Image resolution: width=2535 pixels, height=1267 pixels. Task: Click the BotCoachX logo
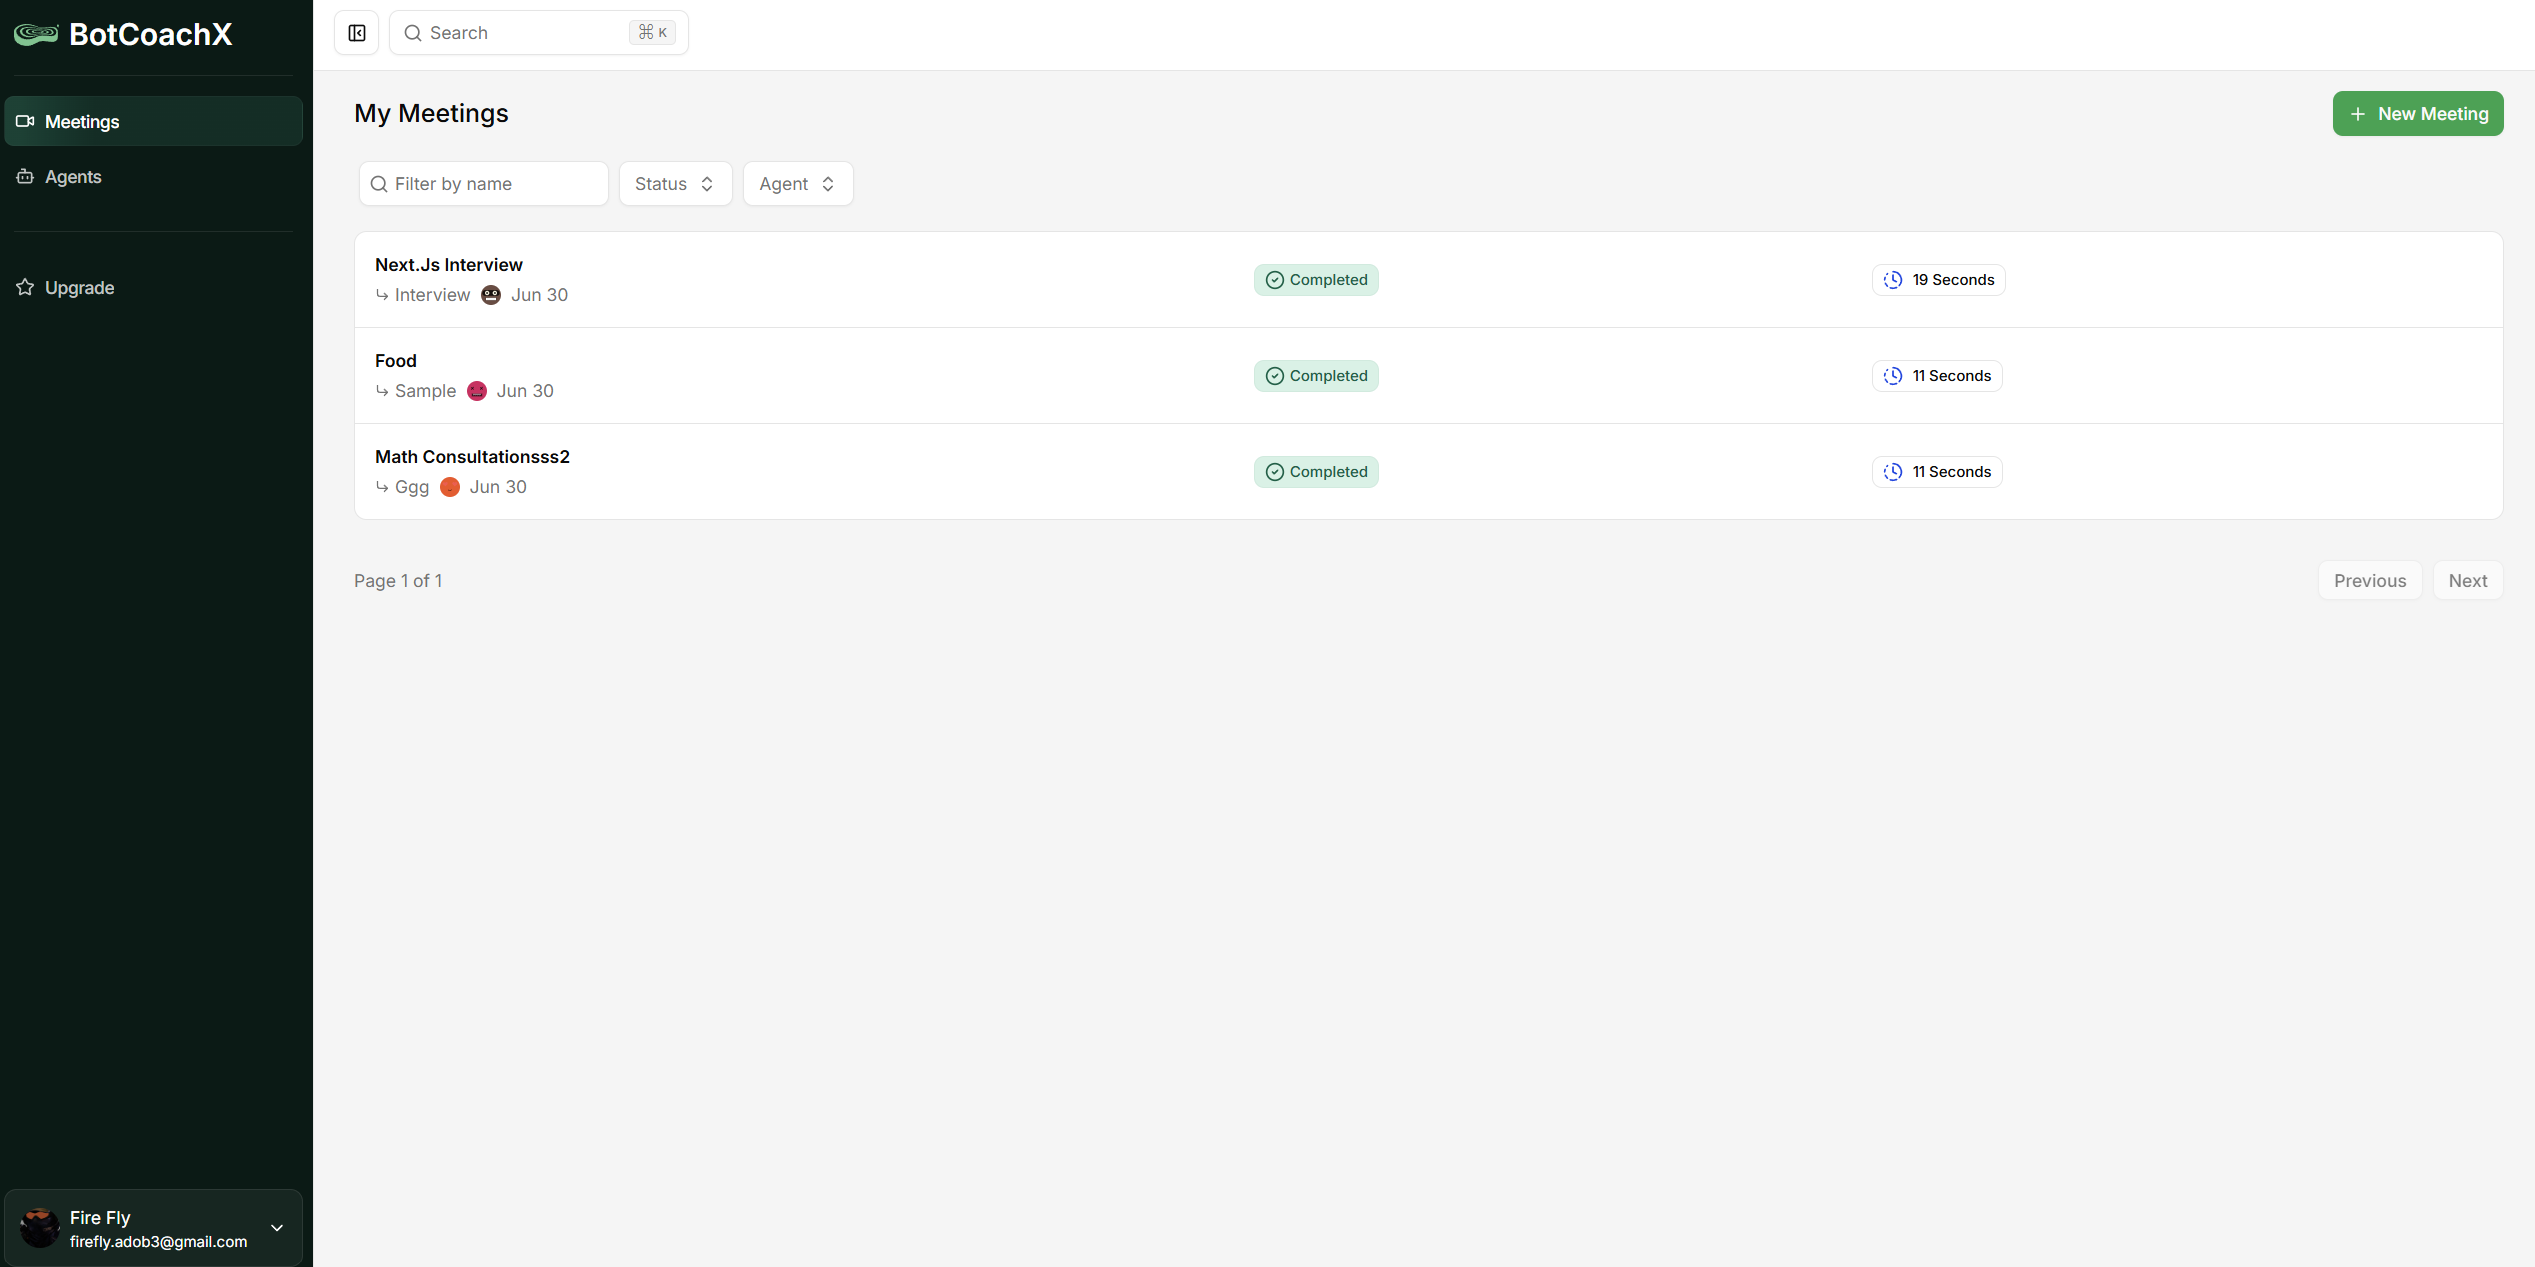click(123, 34)
